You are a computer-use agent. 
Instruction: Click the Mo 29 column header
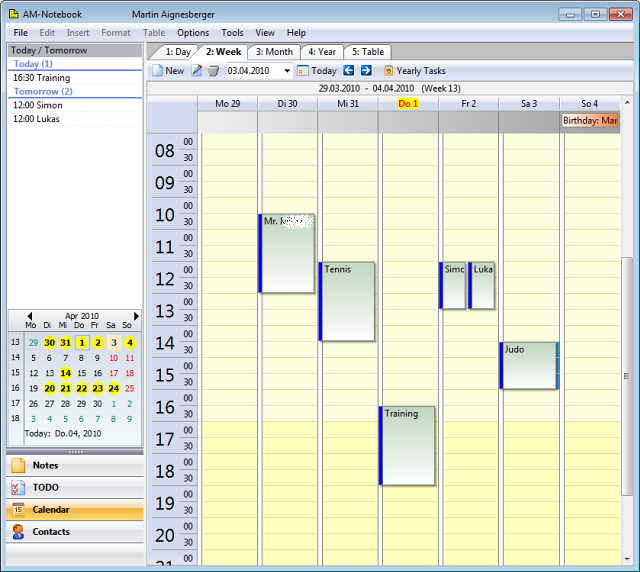click(228, 104)
